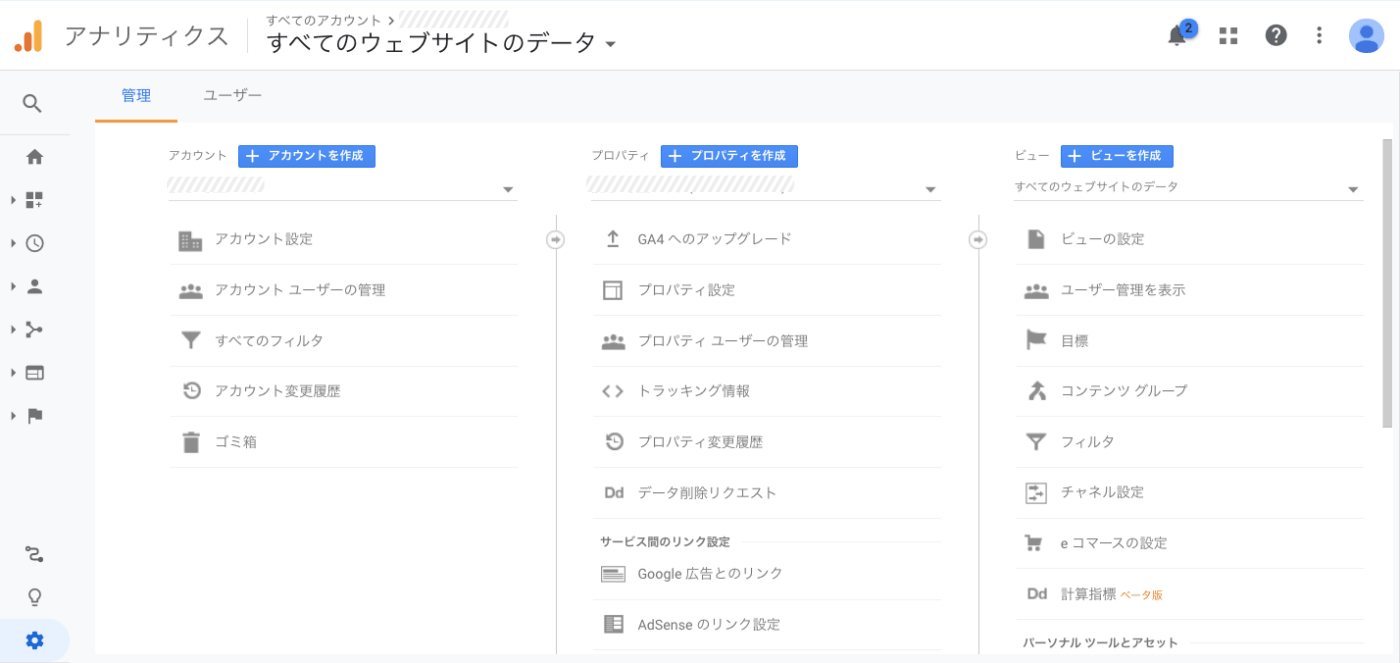This screenshot has width=1400, height=663.
Task: Click the arrow between account and property columns
Action: [556, 240]
